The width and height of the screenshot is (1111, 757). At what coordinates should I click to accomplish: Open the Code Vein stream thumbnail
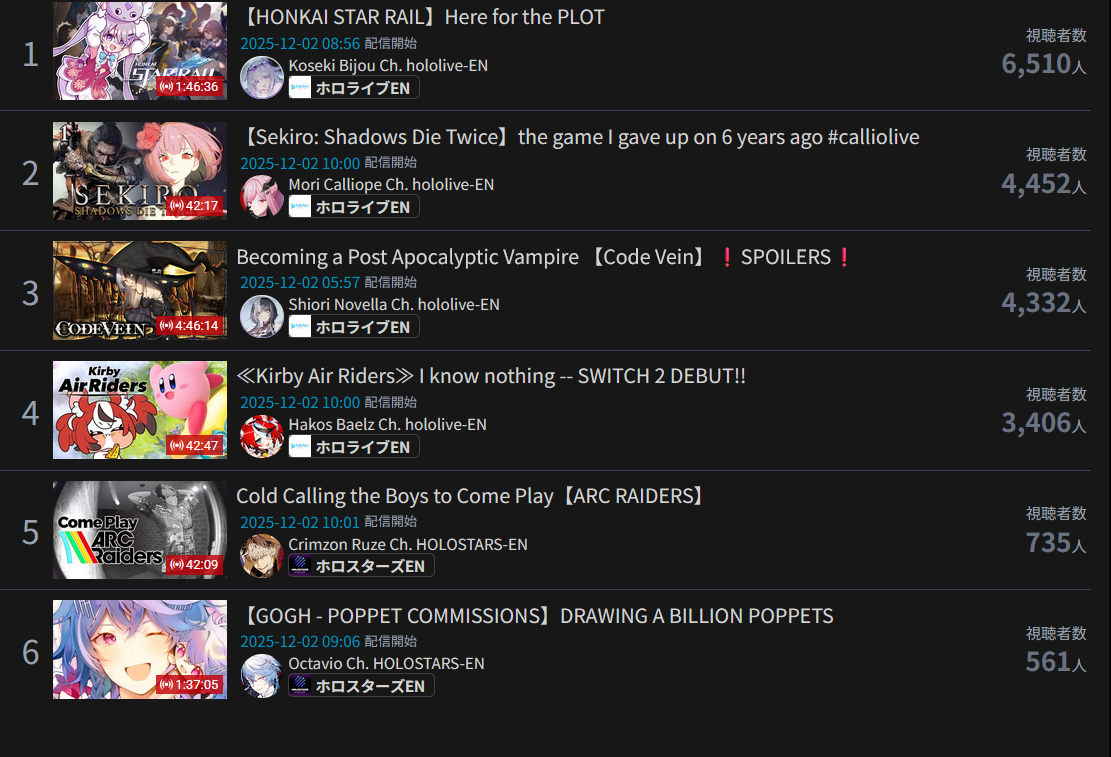pyautogui.click(x=140, y=291)
